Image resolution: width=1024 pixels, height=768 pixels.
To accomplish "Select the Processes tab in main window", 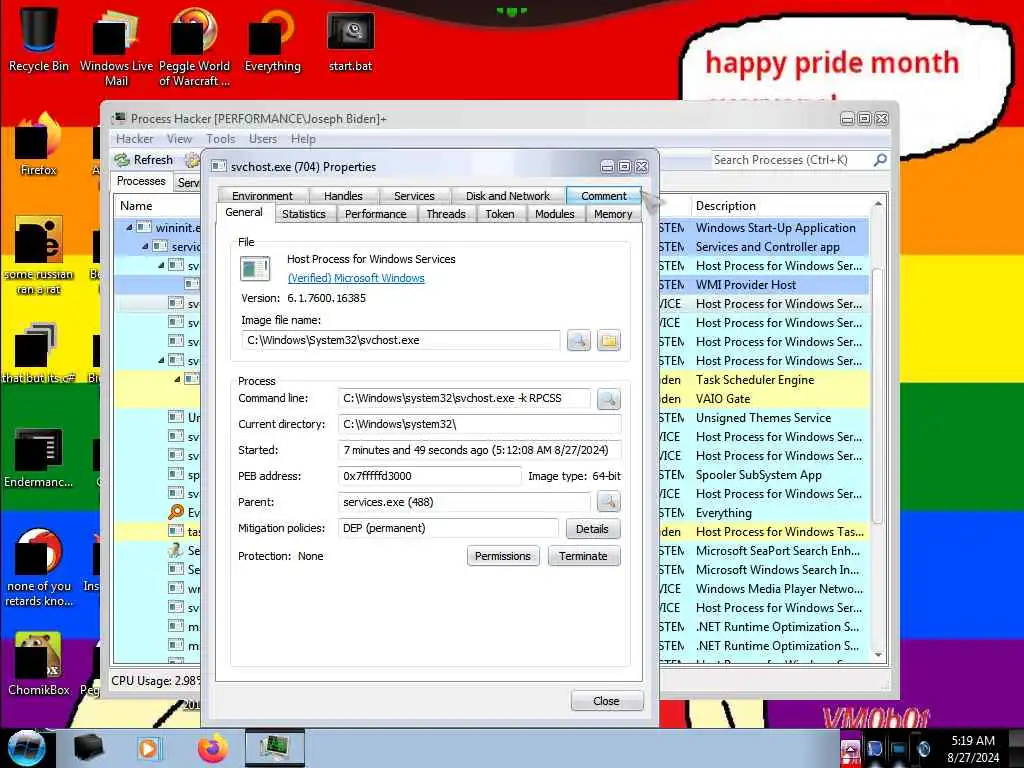I will click(x=141, y=182).
